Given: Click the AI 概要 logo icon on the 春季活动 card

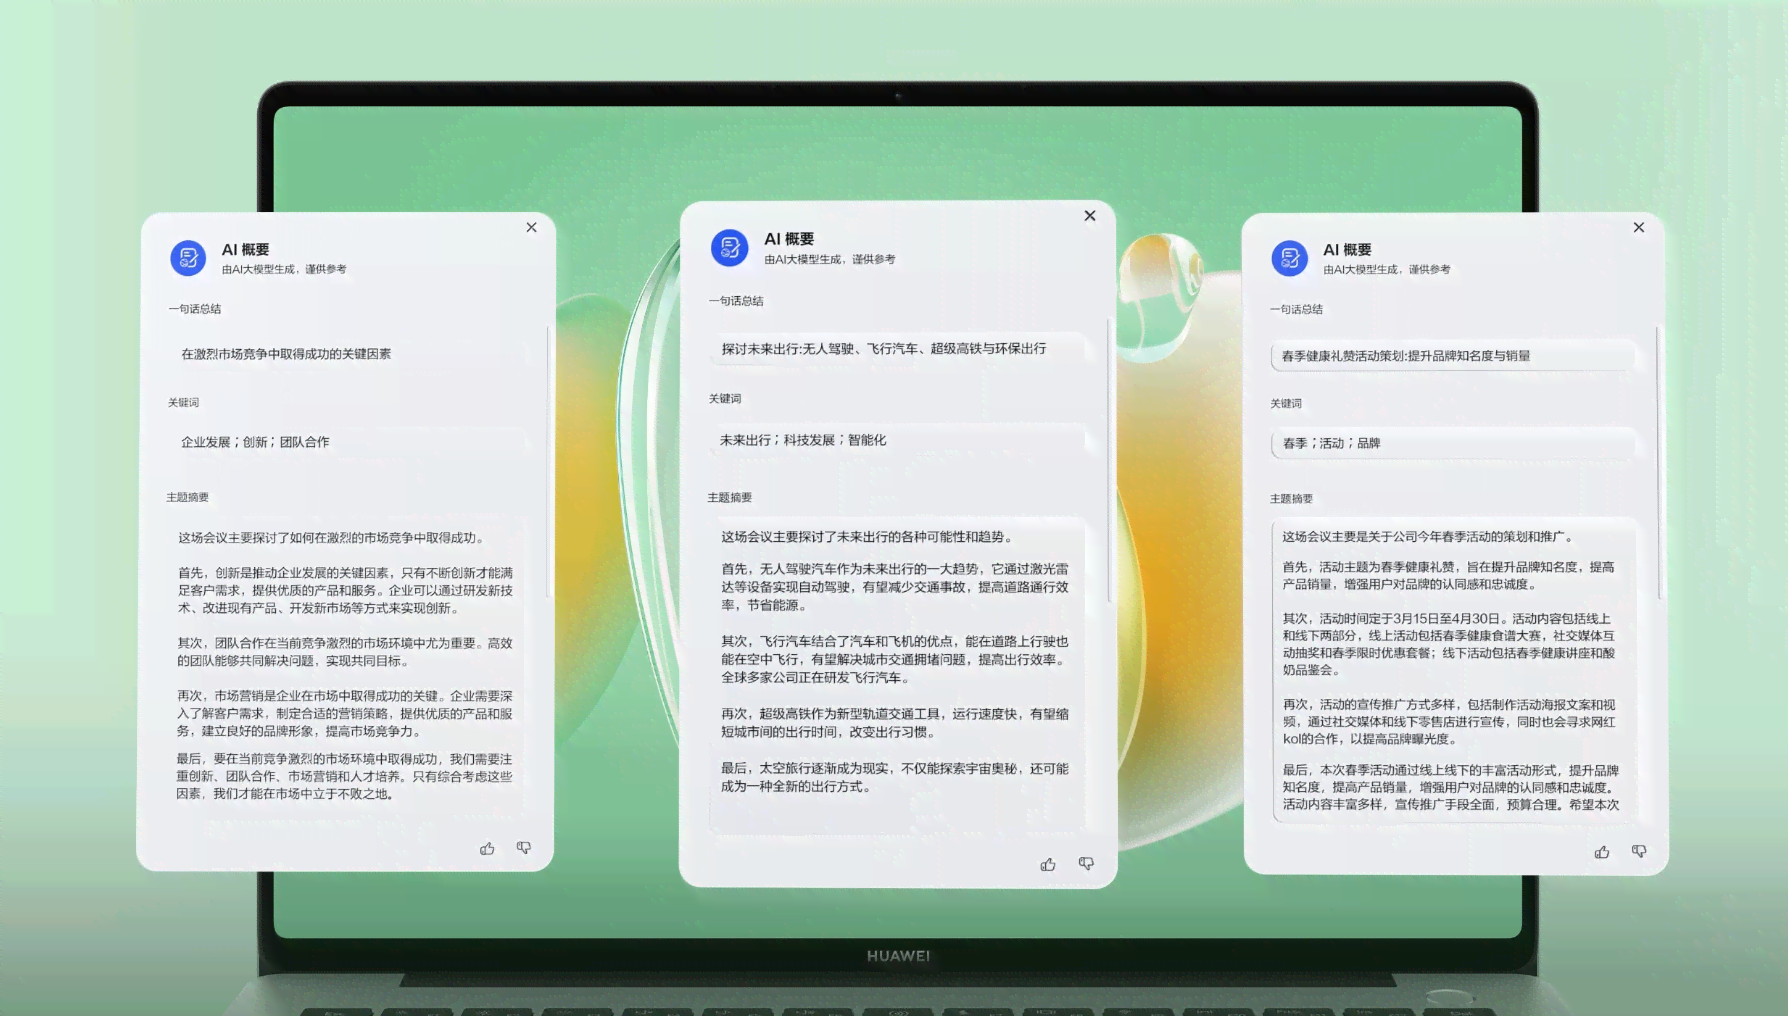Looking at the screenshot, I should (1290, 258).
